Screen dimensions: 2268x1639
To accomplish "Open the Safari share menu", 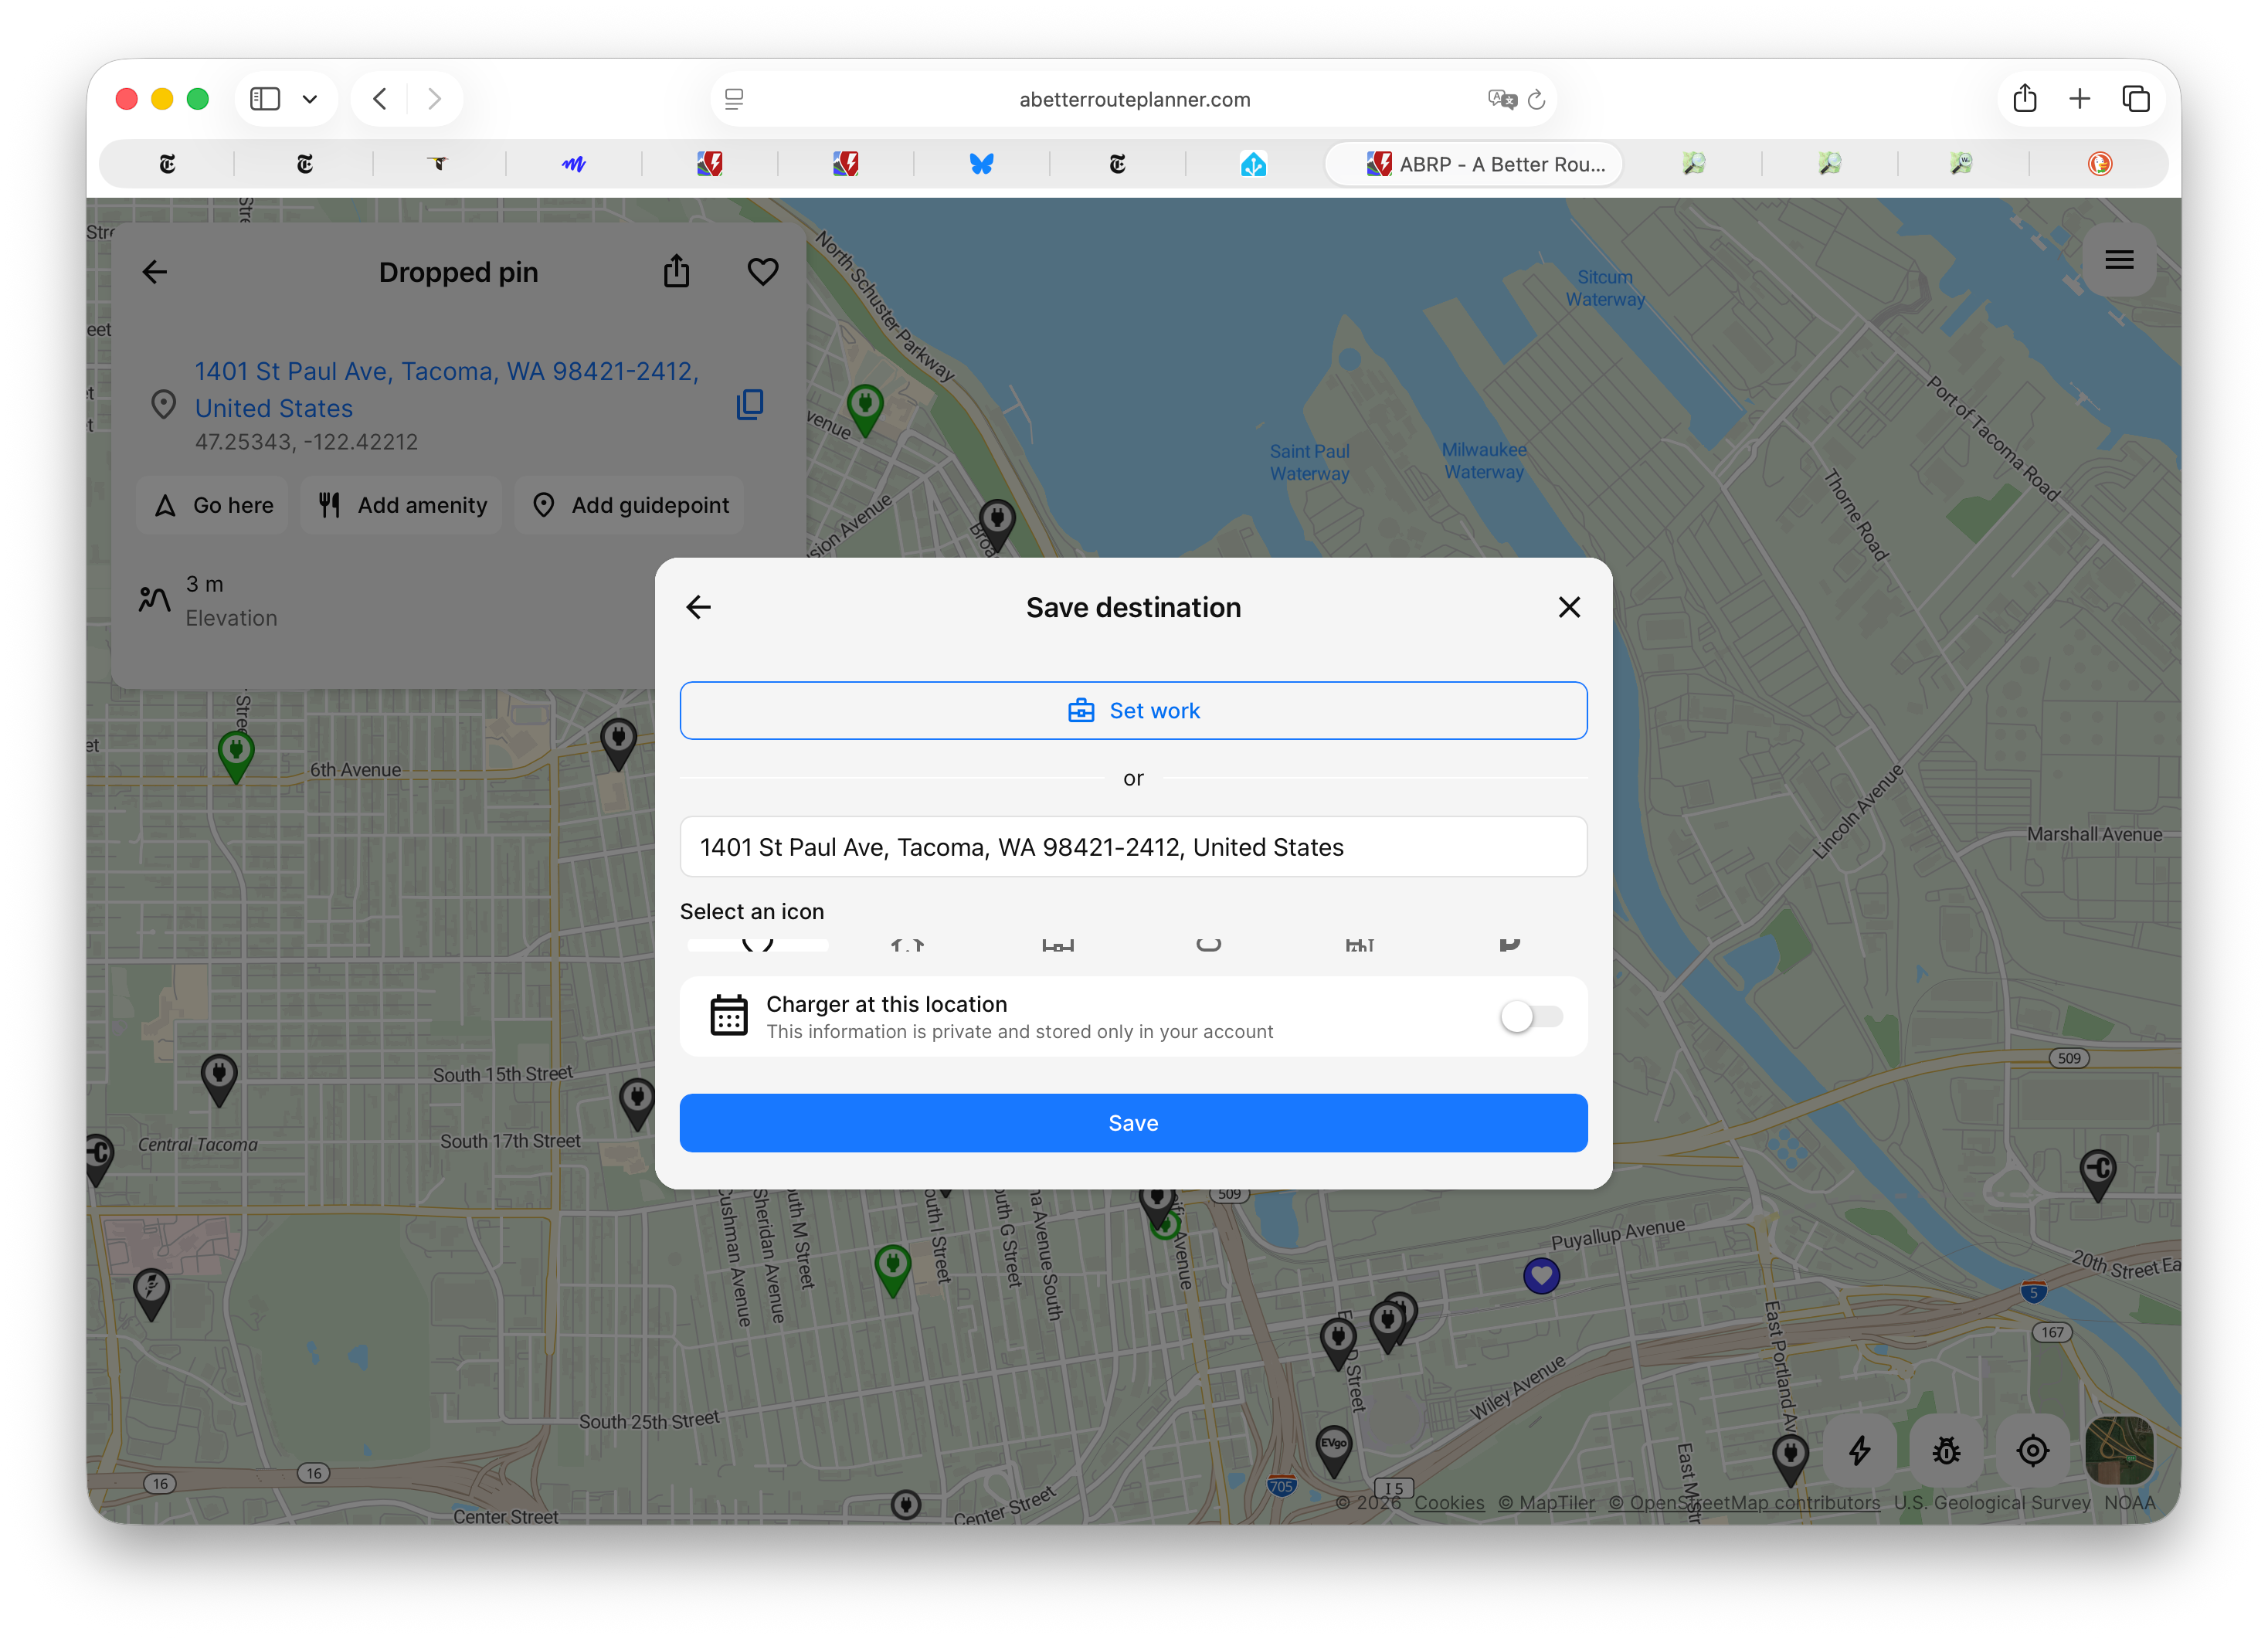I will pos(2025,98).
